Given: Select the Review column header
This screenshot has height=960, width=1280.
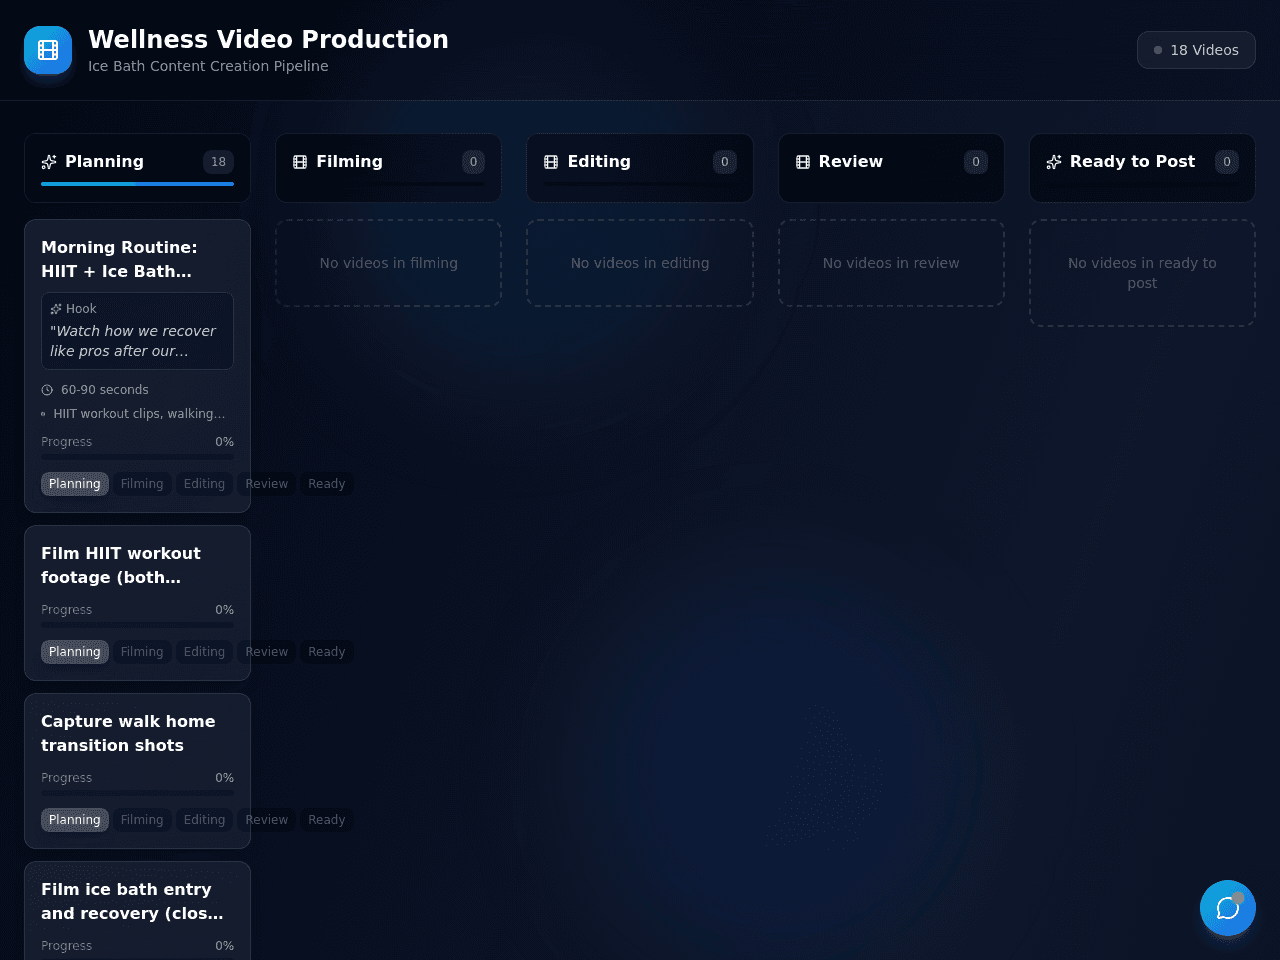Looking at the screenshot, I should tap(891, 168).
